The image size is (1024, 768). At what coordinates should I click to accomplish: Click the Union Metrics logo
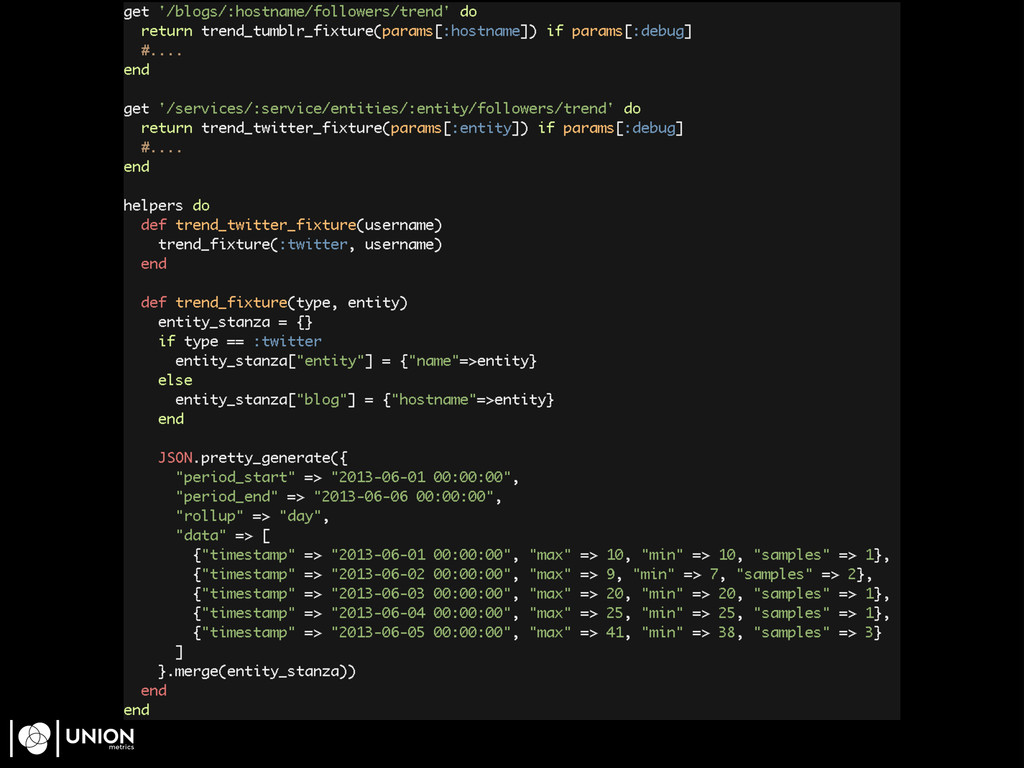(x=73, y=738)
